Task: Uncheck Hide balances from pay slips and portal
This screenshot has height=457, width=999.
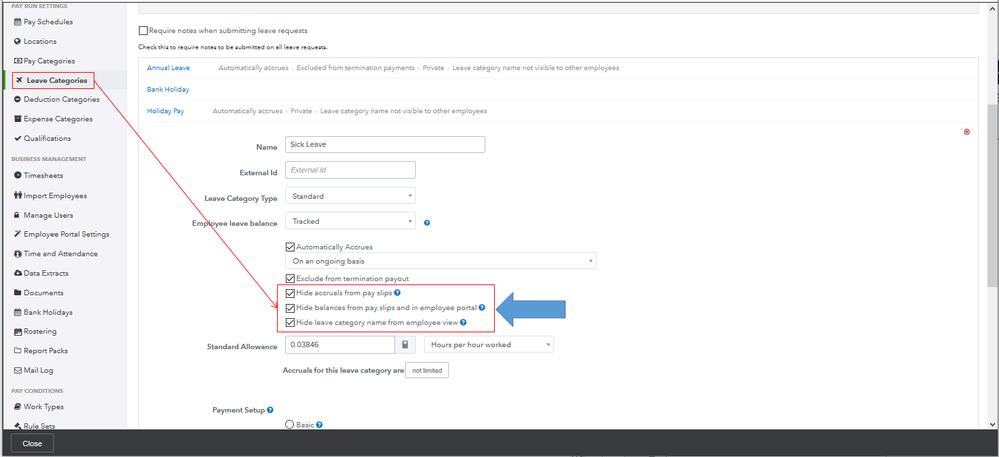Action: 291,308
